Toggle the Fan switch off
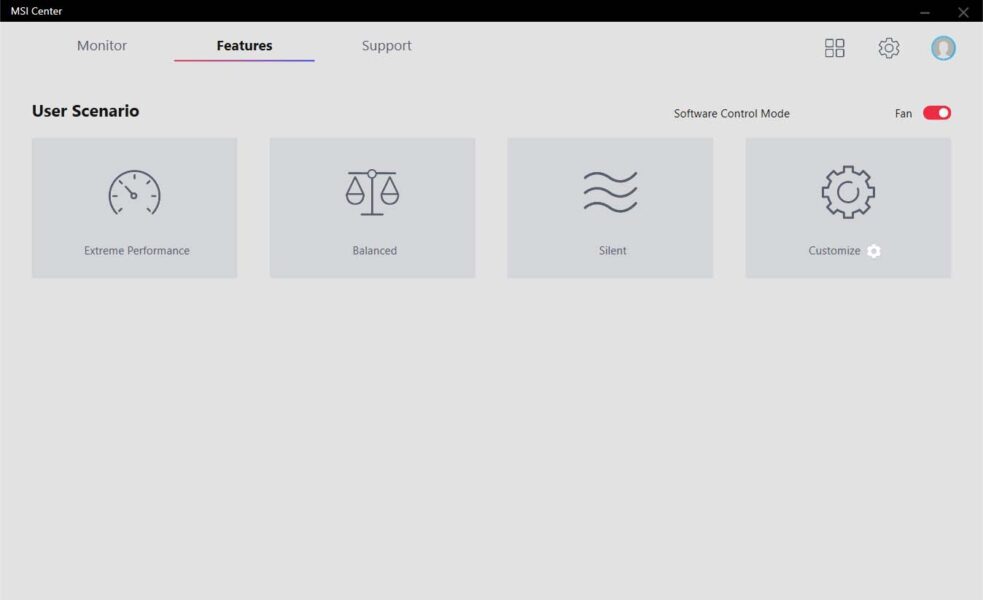Screen dimensions: 983x600 pyautogui.click(x=937, y=113)
